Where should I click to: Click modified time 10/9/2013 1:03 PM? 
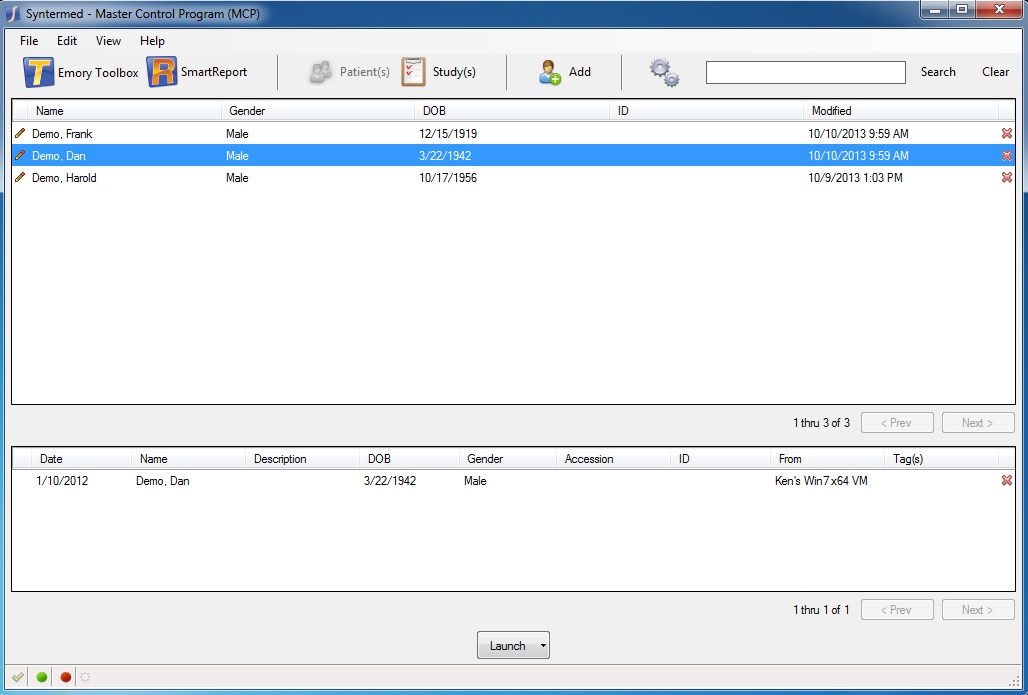point(855,177)
